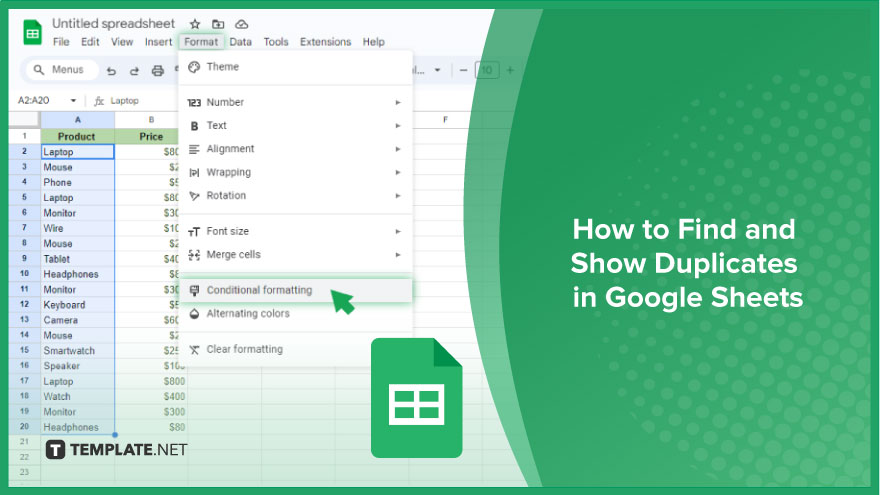This screenshot has height=495, width=880.
Task: Choose Conditional formatting menu entry
Action: point(296,290)
